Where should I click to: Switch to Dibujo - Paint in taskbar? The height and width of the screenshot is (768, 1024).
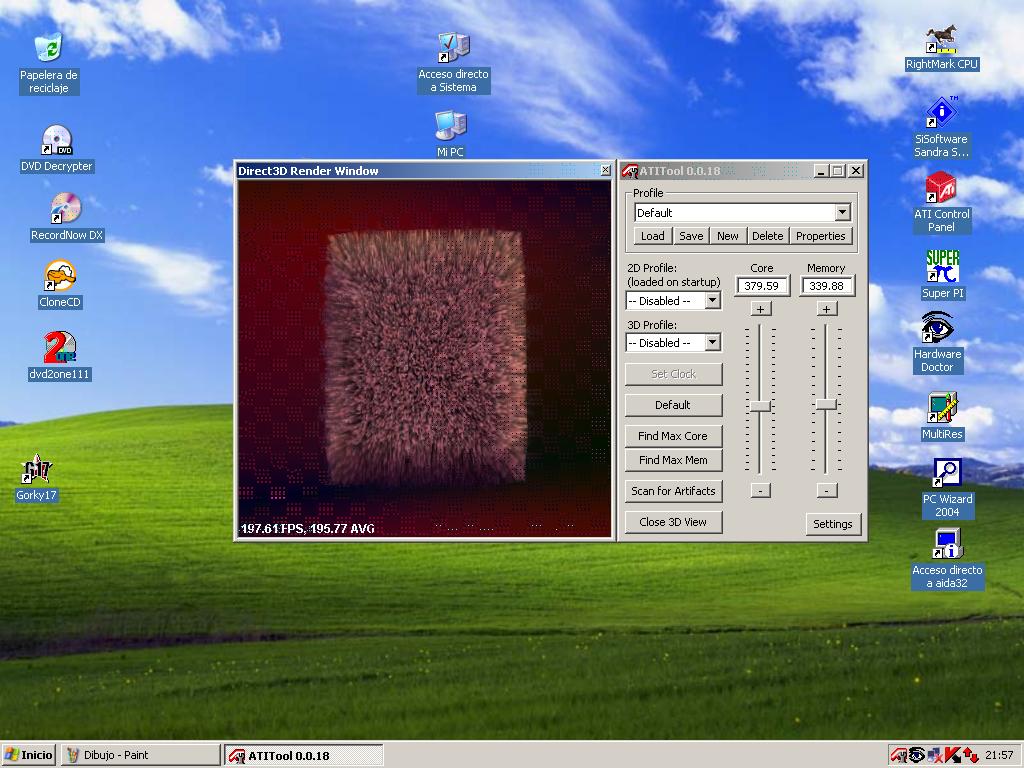tap(140, 755)
